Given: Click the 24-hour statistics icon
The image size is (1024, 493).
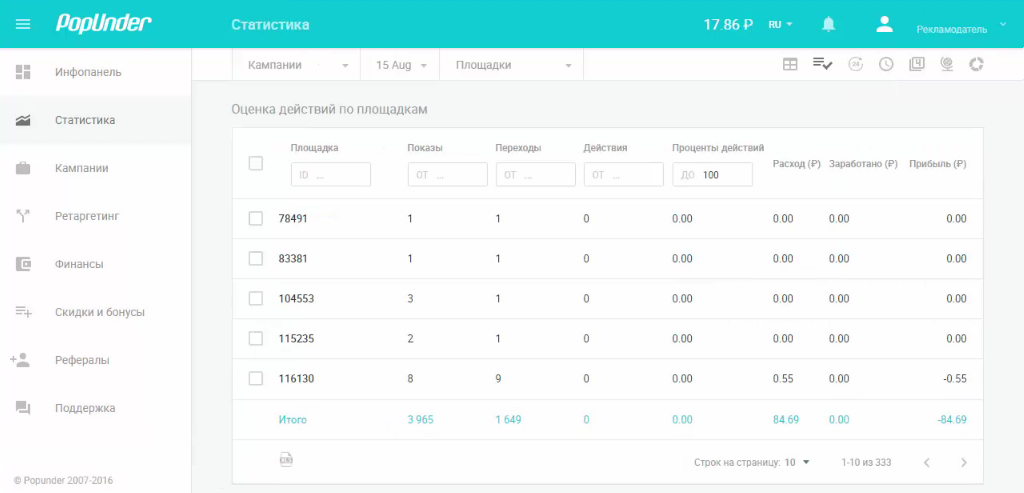Looking at the screenshot, I should [x=855, y=64].
